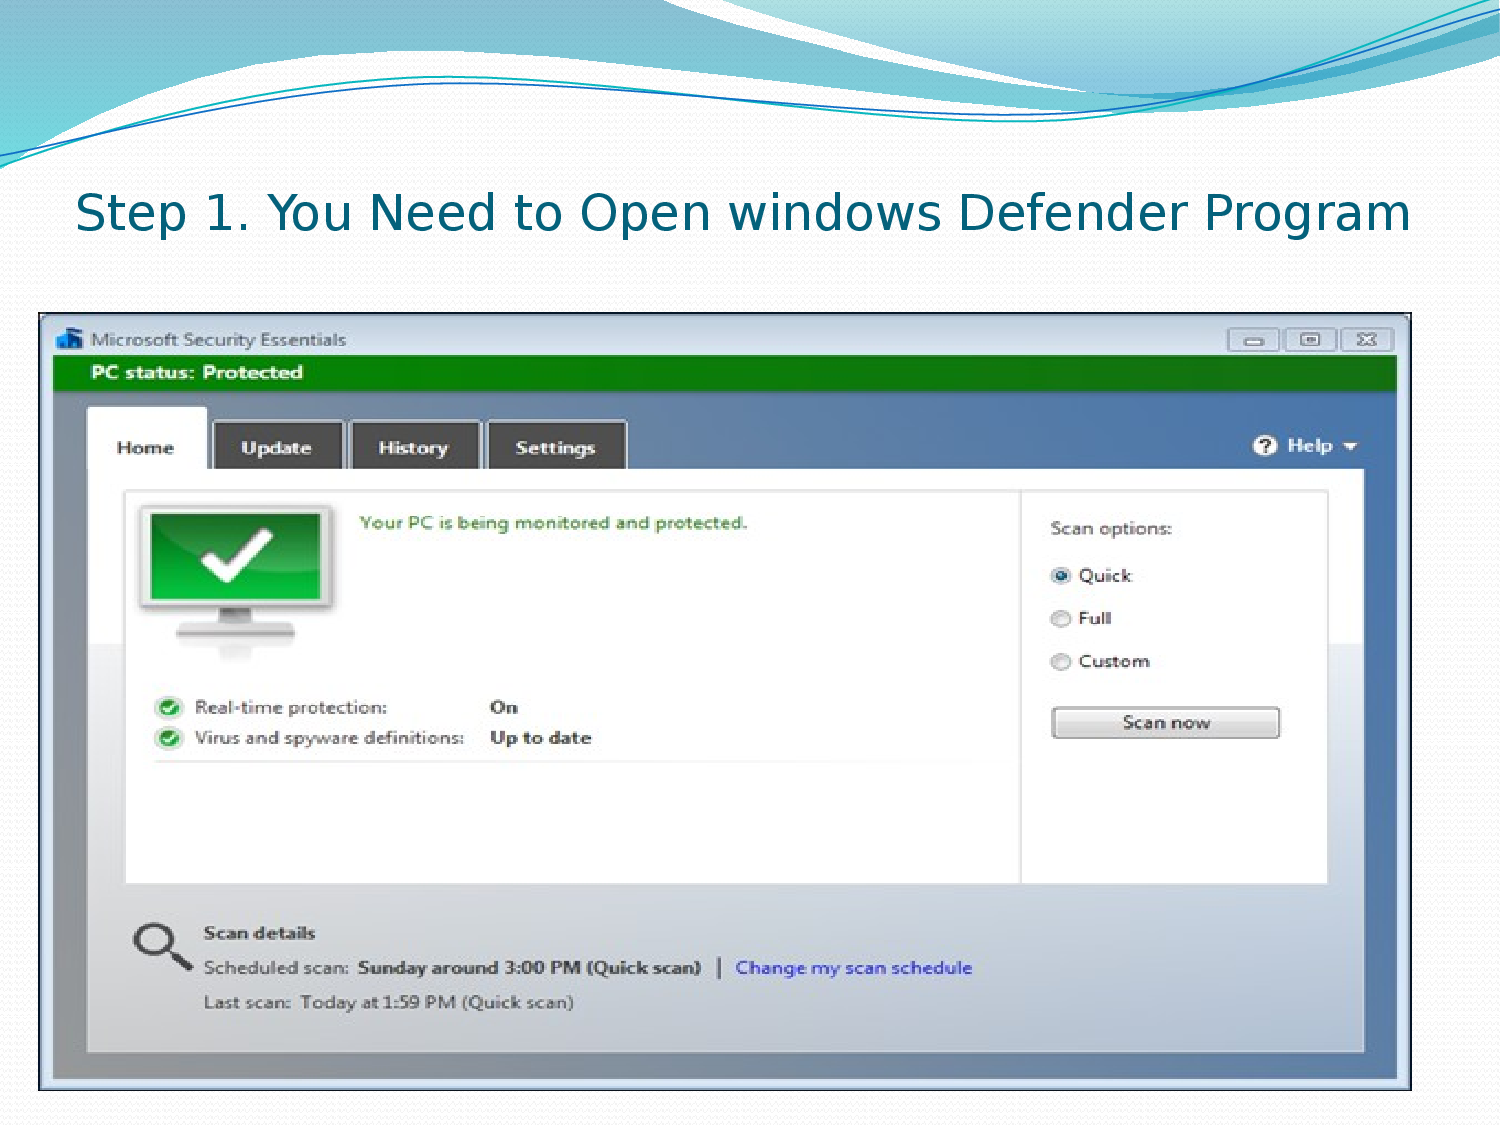Screen dimensions: 1500x1125
Task: Click 'PC status: Protected' status bar text
Action: click(x=197, y=372)
